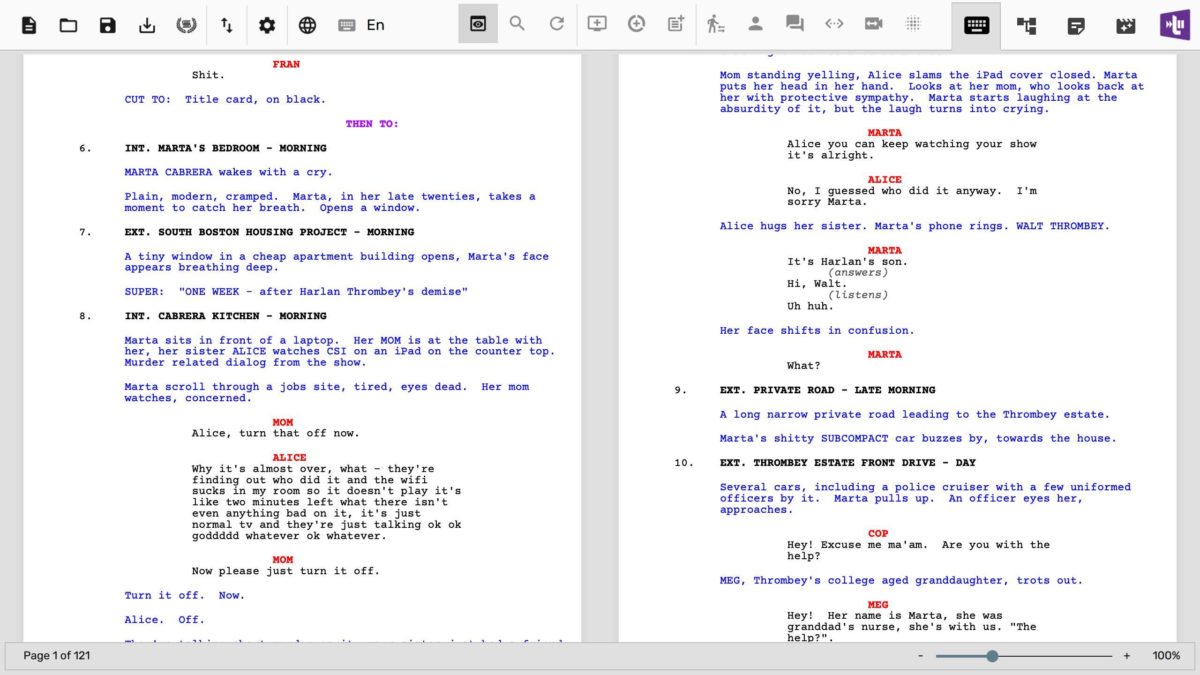The height and width of the screenshot is (675, 1200).
Task: Open the save script icon
Action: tap(108, 24)
